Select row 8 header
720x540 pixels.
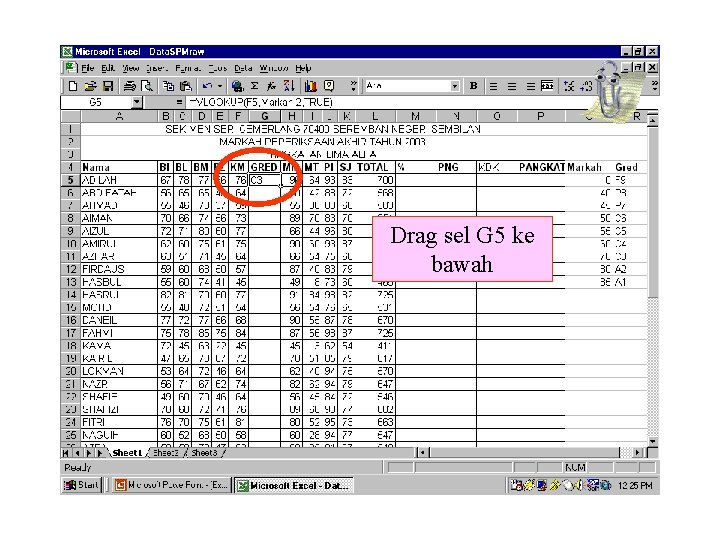(x=70, y=218)
